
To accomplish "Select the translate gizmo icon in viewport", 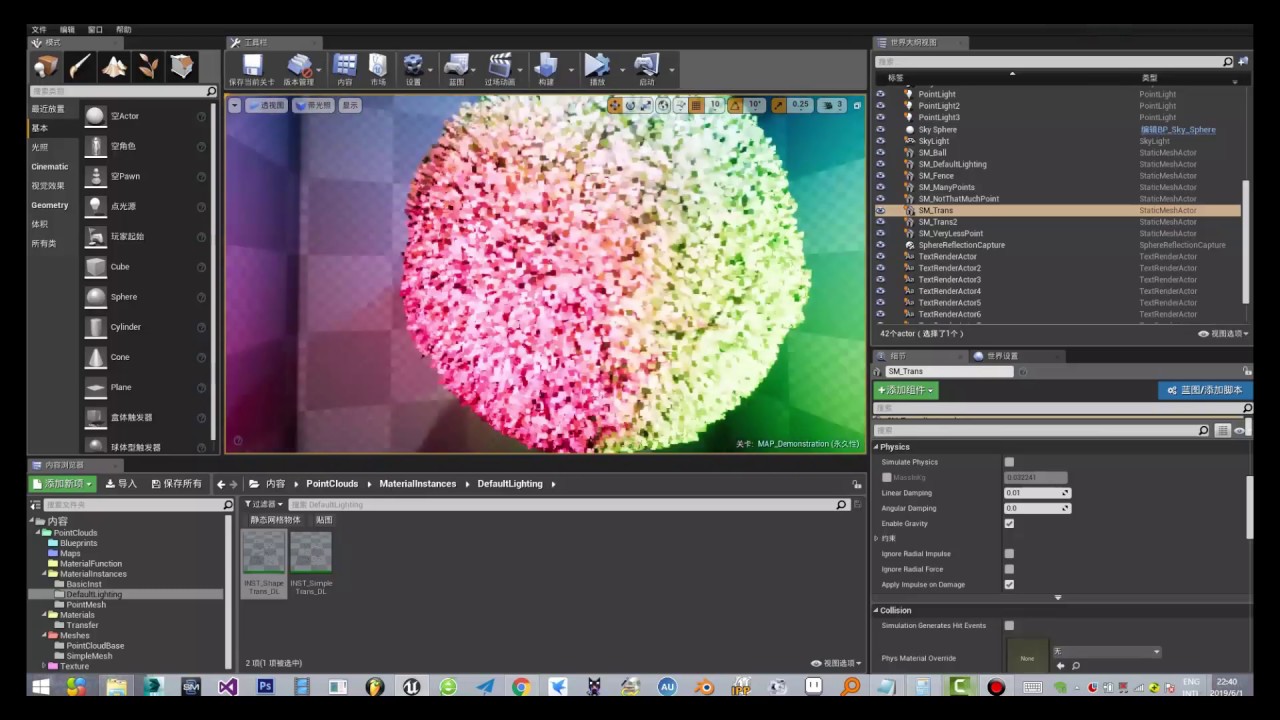I will tap(615, 105).
